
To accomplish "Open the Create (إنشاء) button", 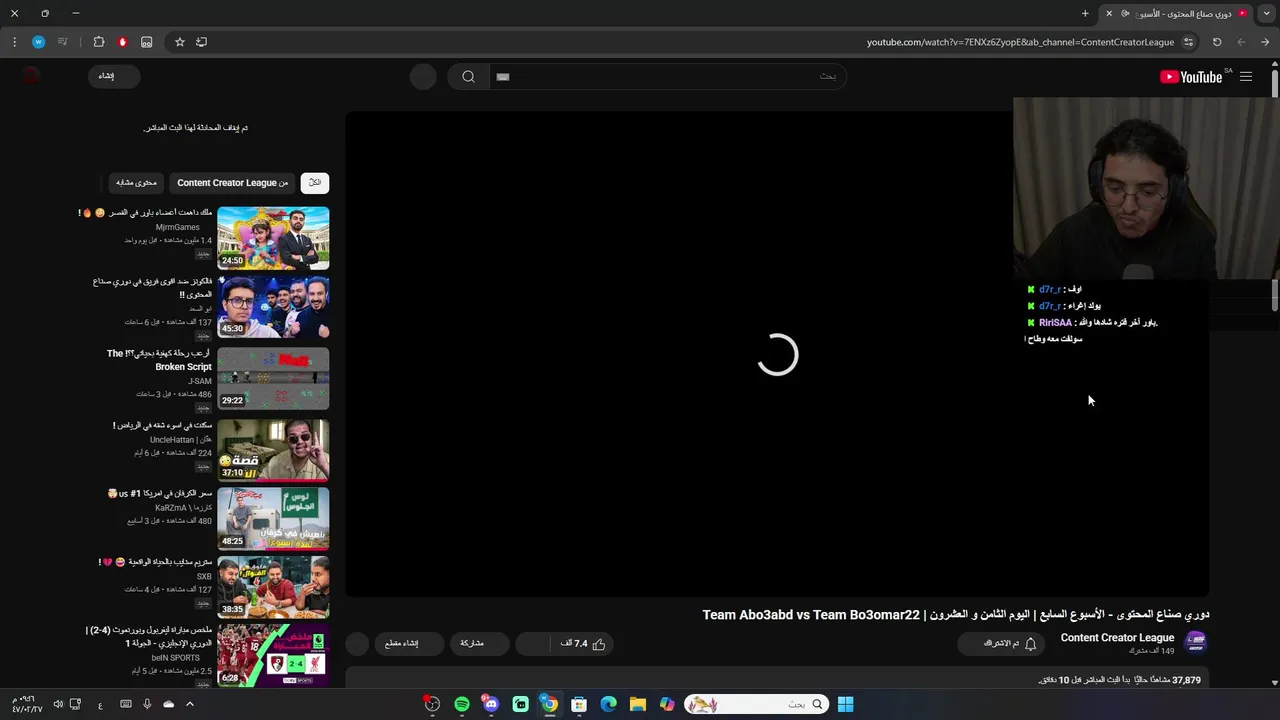I will point(113,76).
